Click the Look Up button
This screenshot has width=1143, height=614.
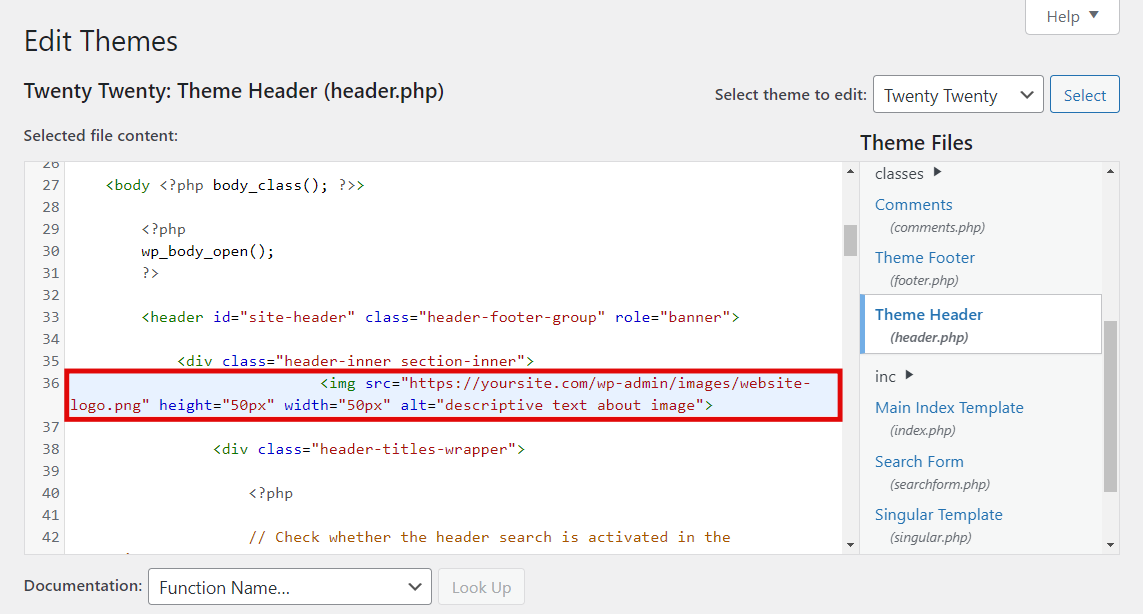pos(481,587)
